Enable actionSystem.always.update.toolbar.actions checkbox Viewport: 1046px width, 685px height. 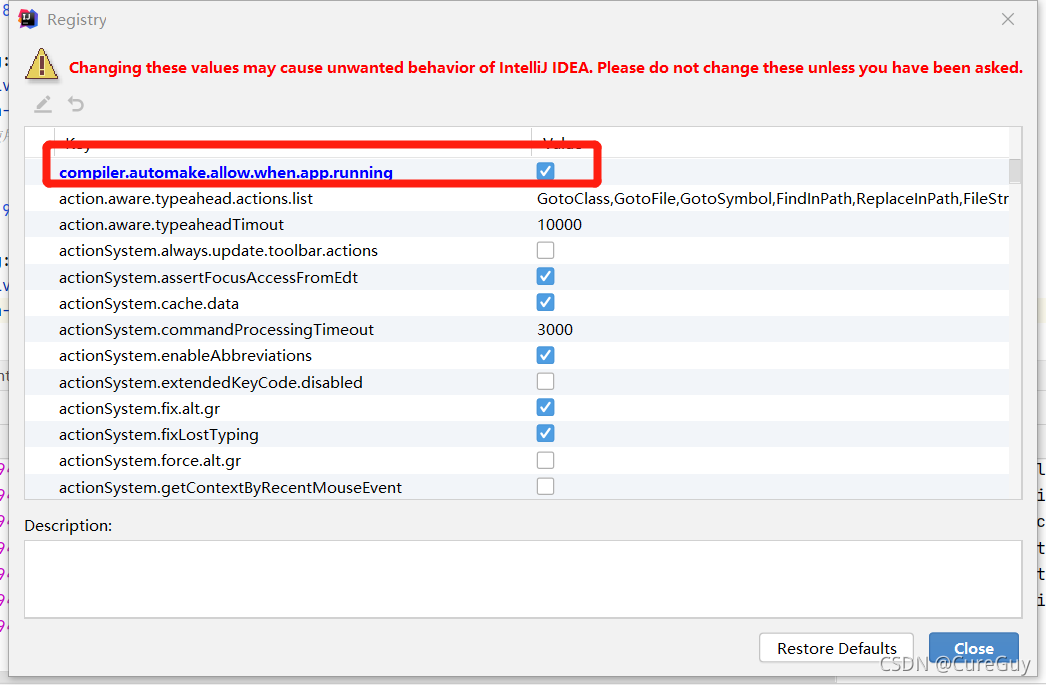(x=545, y=250)
